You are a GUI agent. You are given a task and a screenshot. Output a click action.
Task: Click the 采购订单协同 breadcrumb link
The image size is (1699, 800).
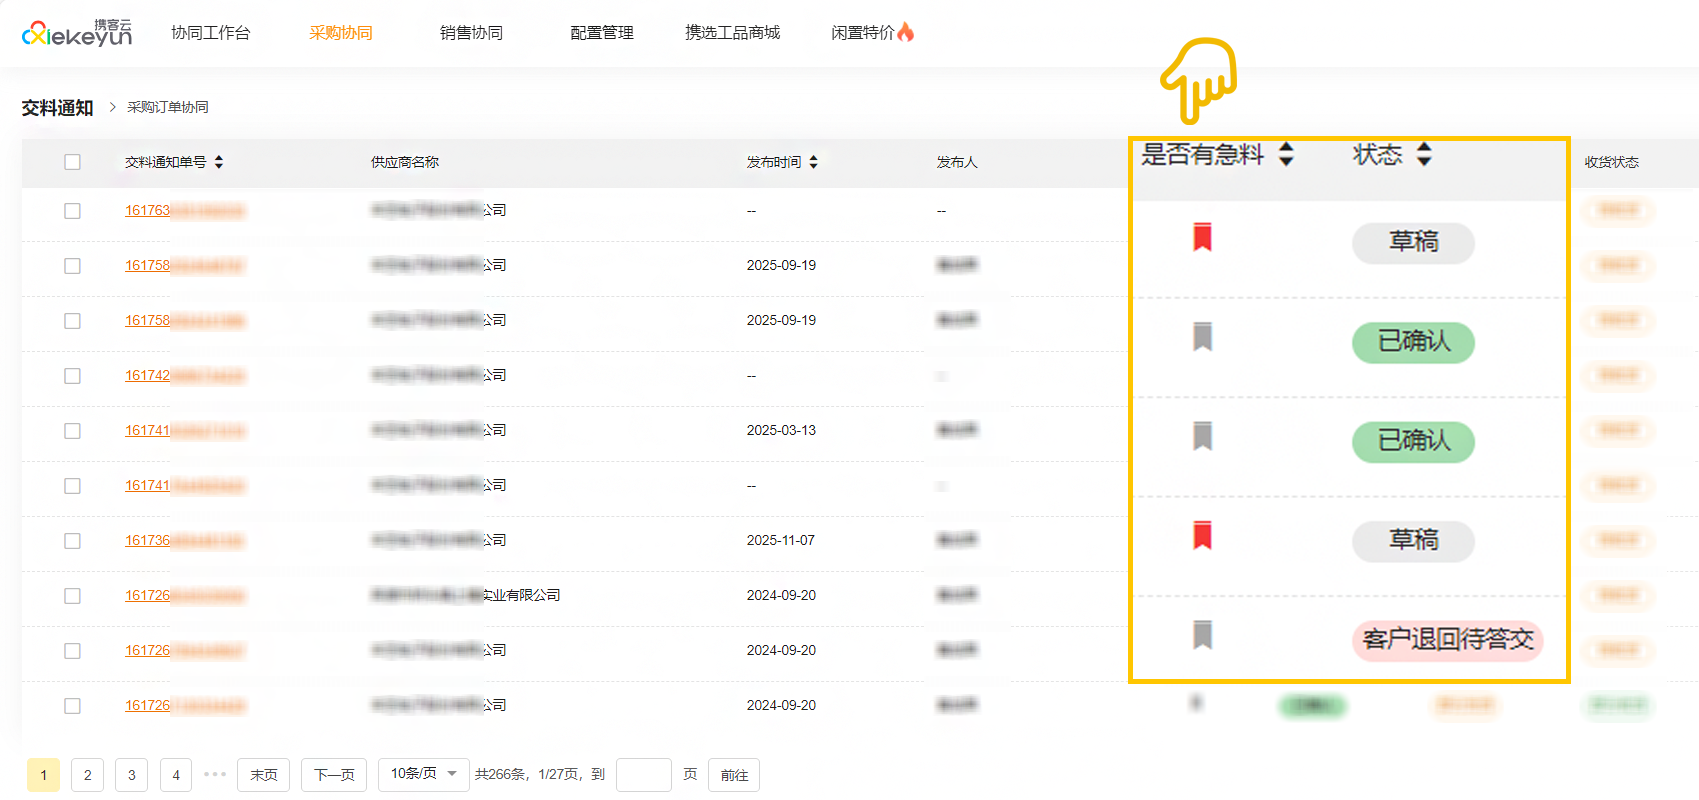click(x=168, y=107)
